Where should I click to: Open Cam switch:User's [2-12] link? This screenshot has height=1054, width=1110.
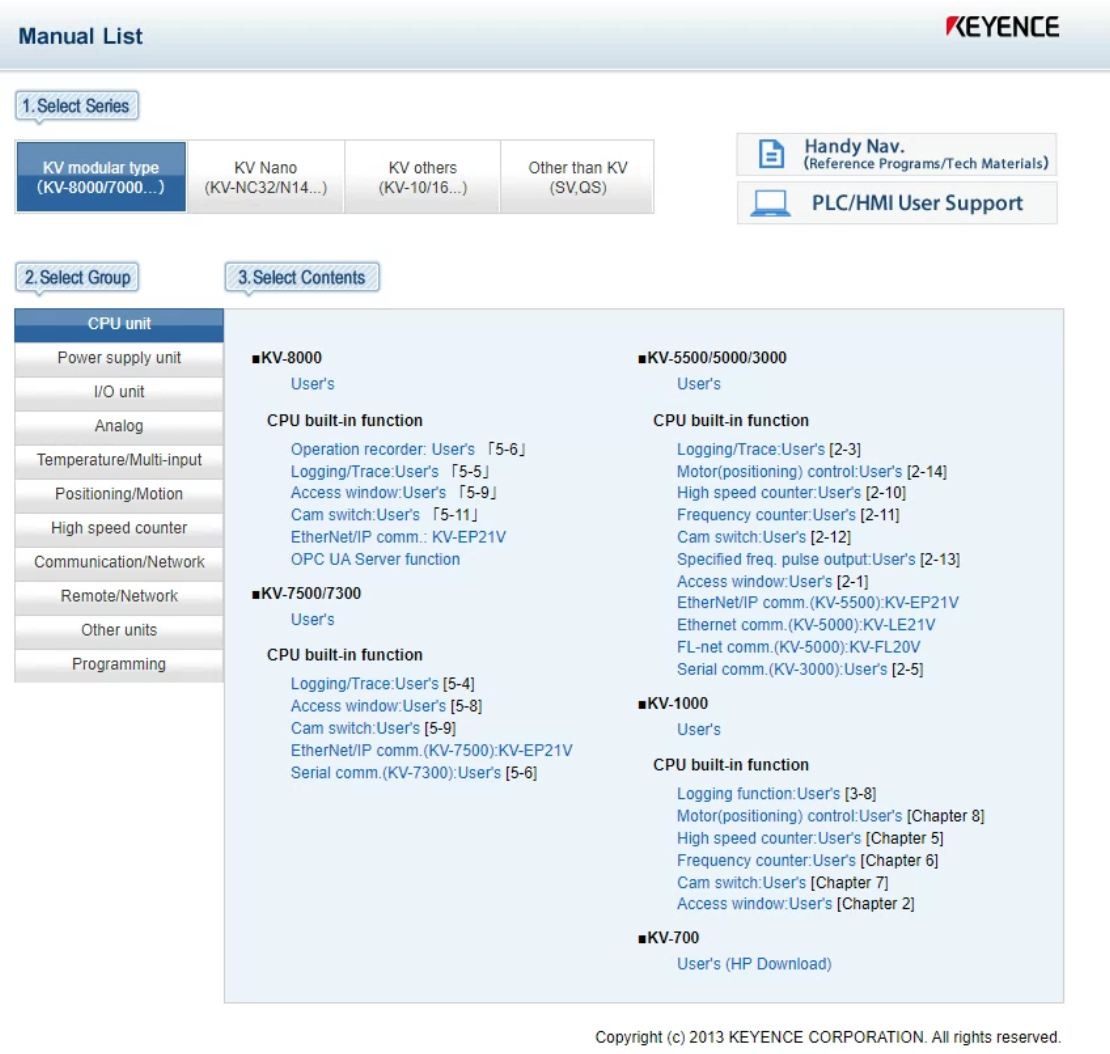coord(741,537)
